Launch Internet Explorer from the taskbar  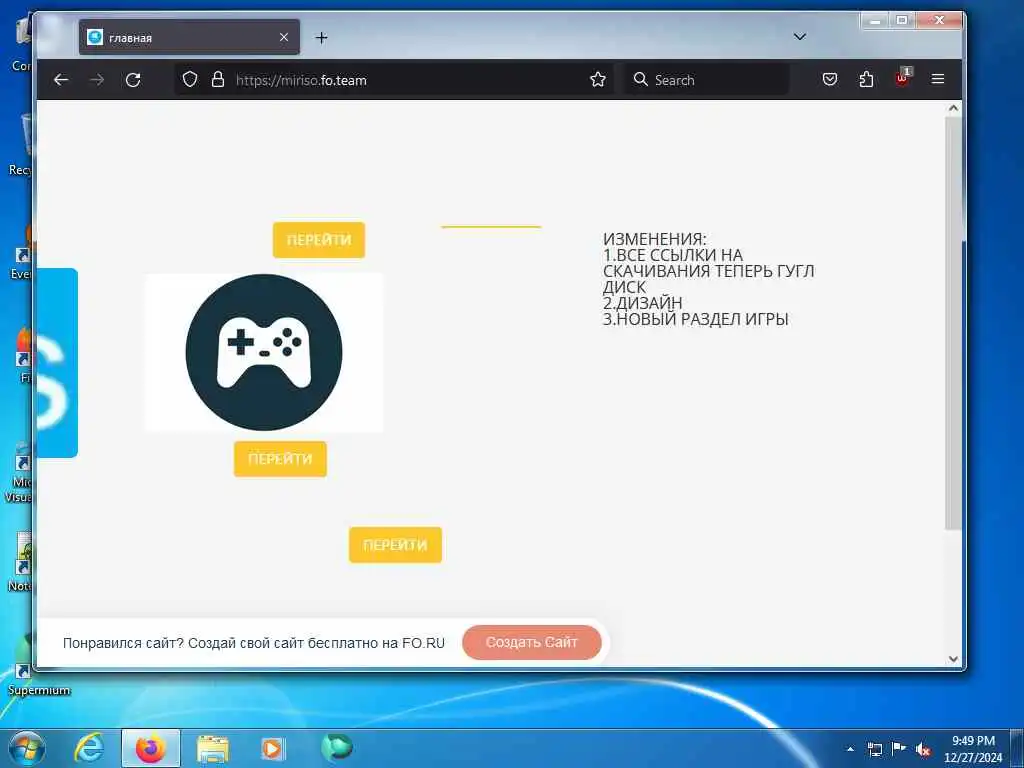coord(89,748)
